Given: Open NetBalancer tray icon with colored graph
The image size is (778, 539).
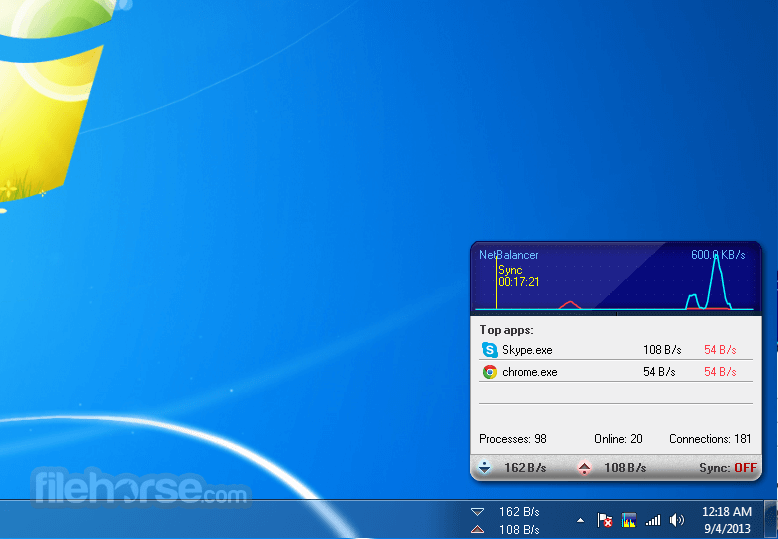Looking at the screenshot, I should 628,520.
